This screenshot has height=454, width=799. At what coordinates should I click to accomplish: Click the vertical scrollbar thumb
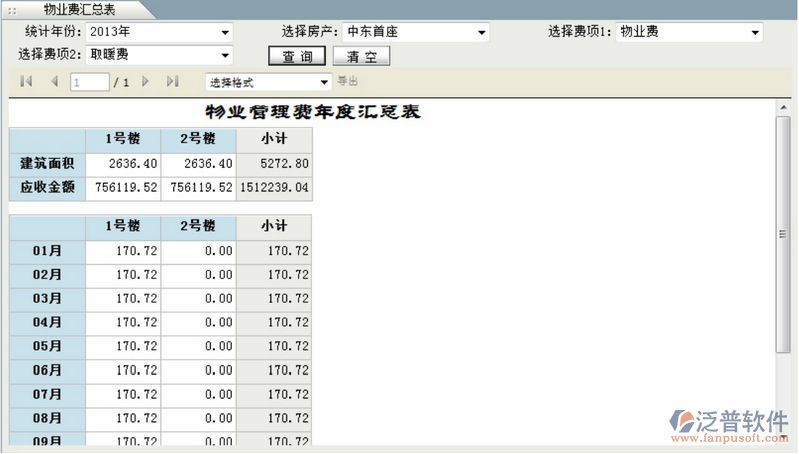[783, 232]
